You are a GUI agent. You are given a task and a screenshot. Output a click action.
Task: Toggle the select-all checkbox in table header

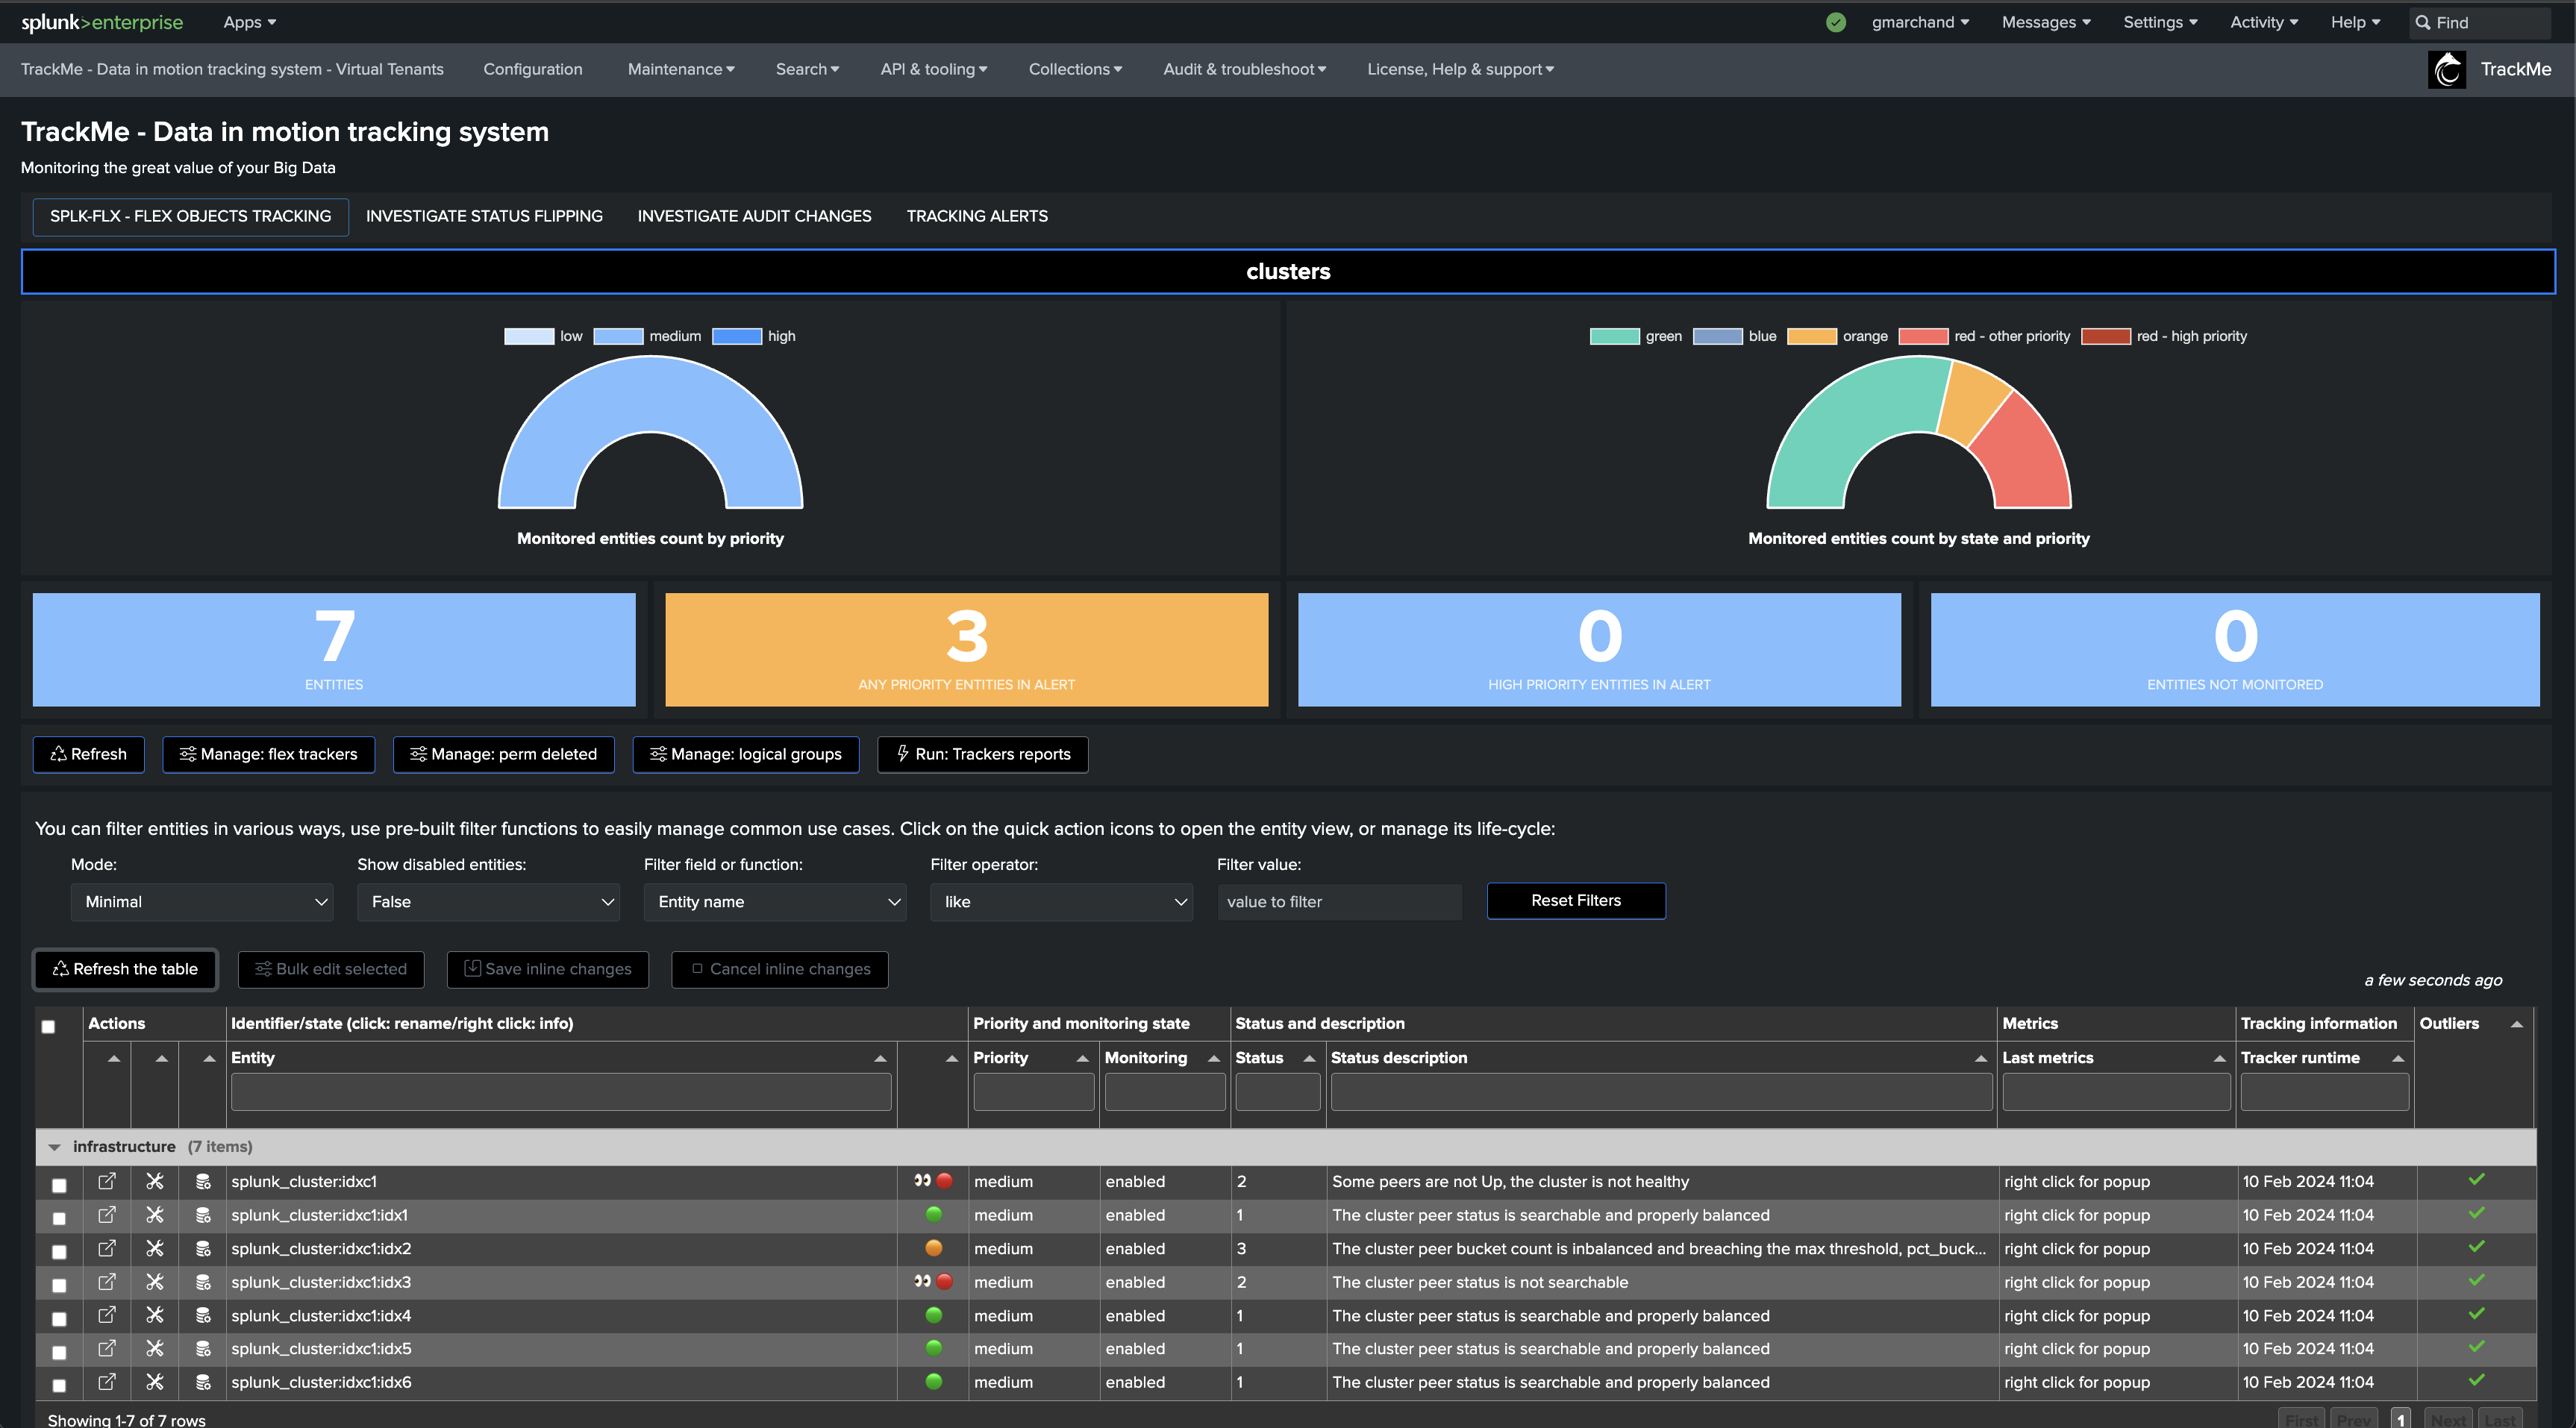click(x=48, y=1027)
